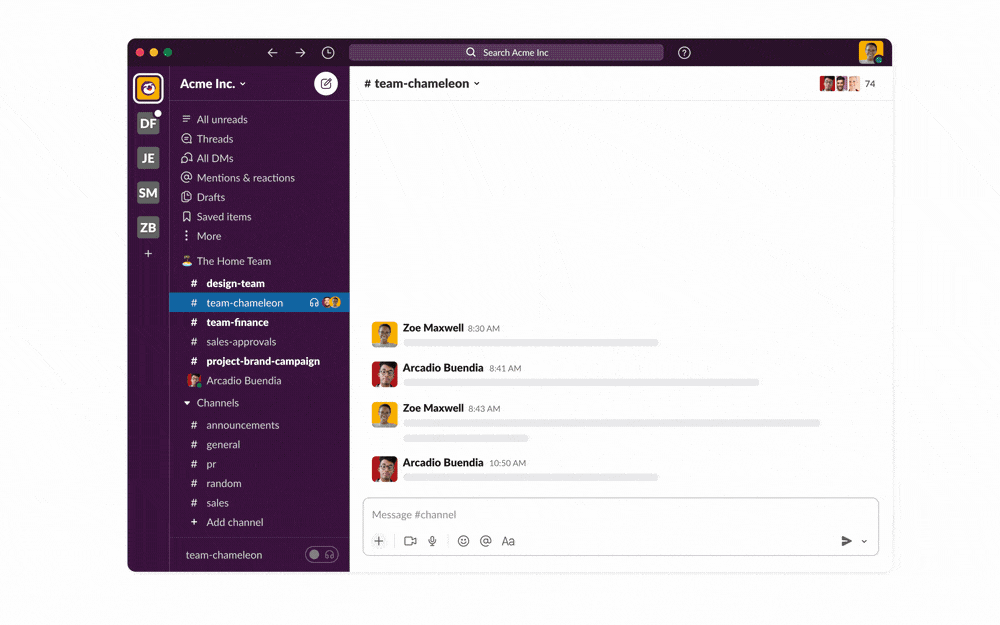Mention someone with the @ icon
The image size is (1000, 625).
click(485, 541)
